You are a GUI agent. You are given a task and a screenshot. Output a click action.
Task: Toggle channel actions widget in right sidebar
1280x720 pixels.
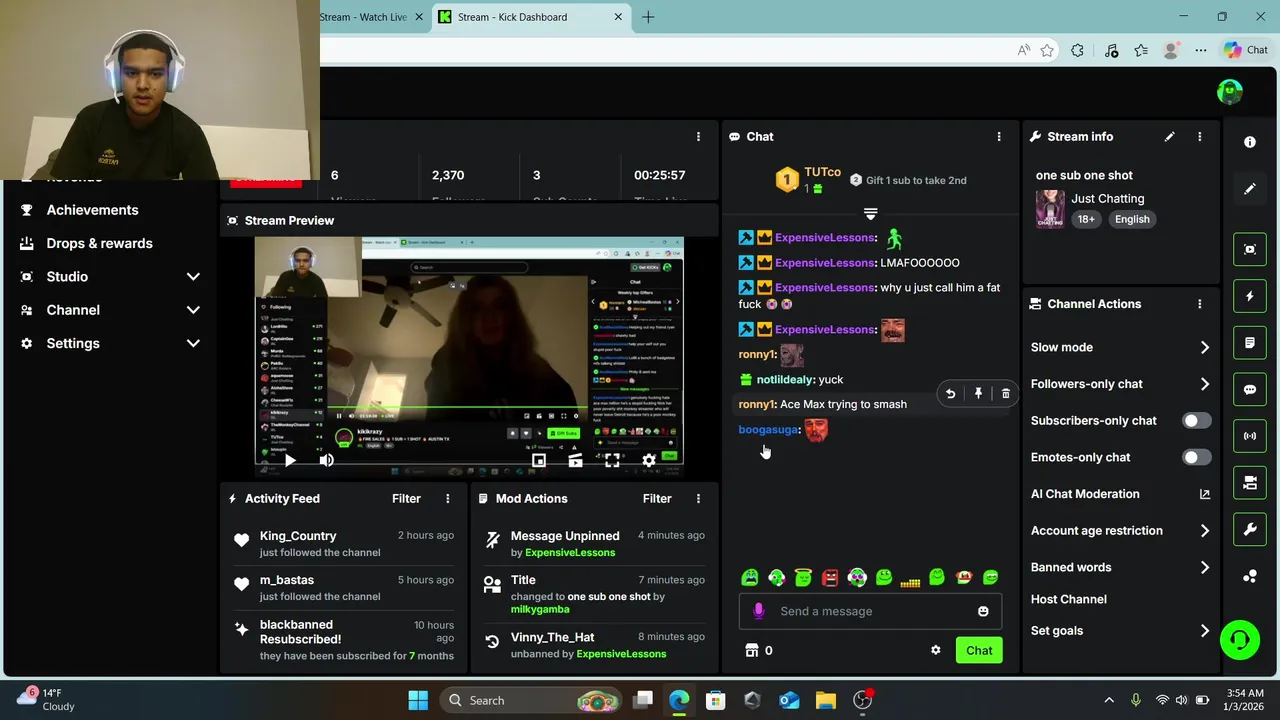pos(1250,483)
